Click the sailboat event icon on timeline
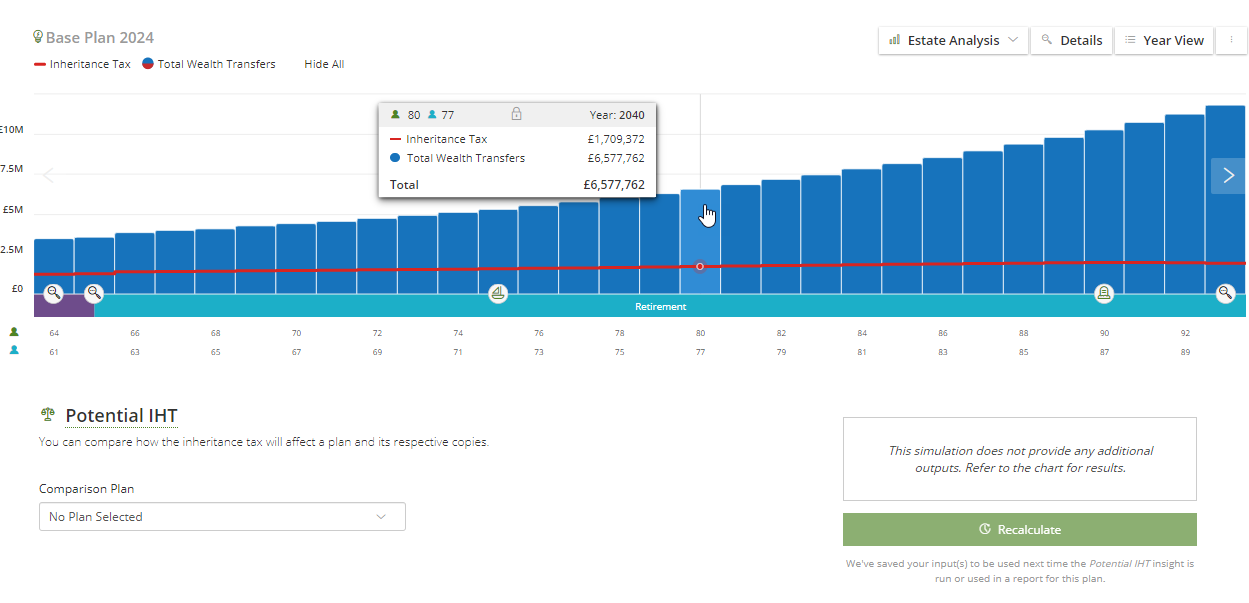The height and width of the screenshot is (603, 1249). (498, 293)
